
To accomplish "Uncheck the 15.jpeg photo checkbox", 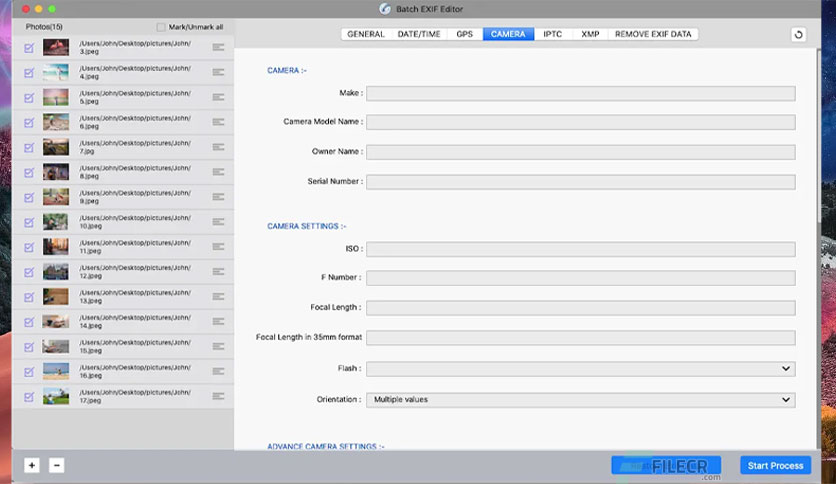I will coord(29,347).
